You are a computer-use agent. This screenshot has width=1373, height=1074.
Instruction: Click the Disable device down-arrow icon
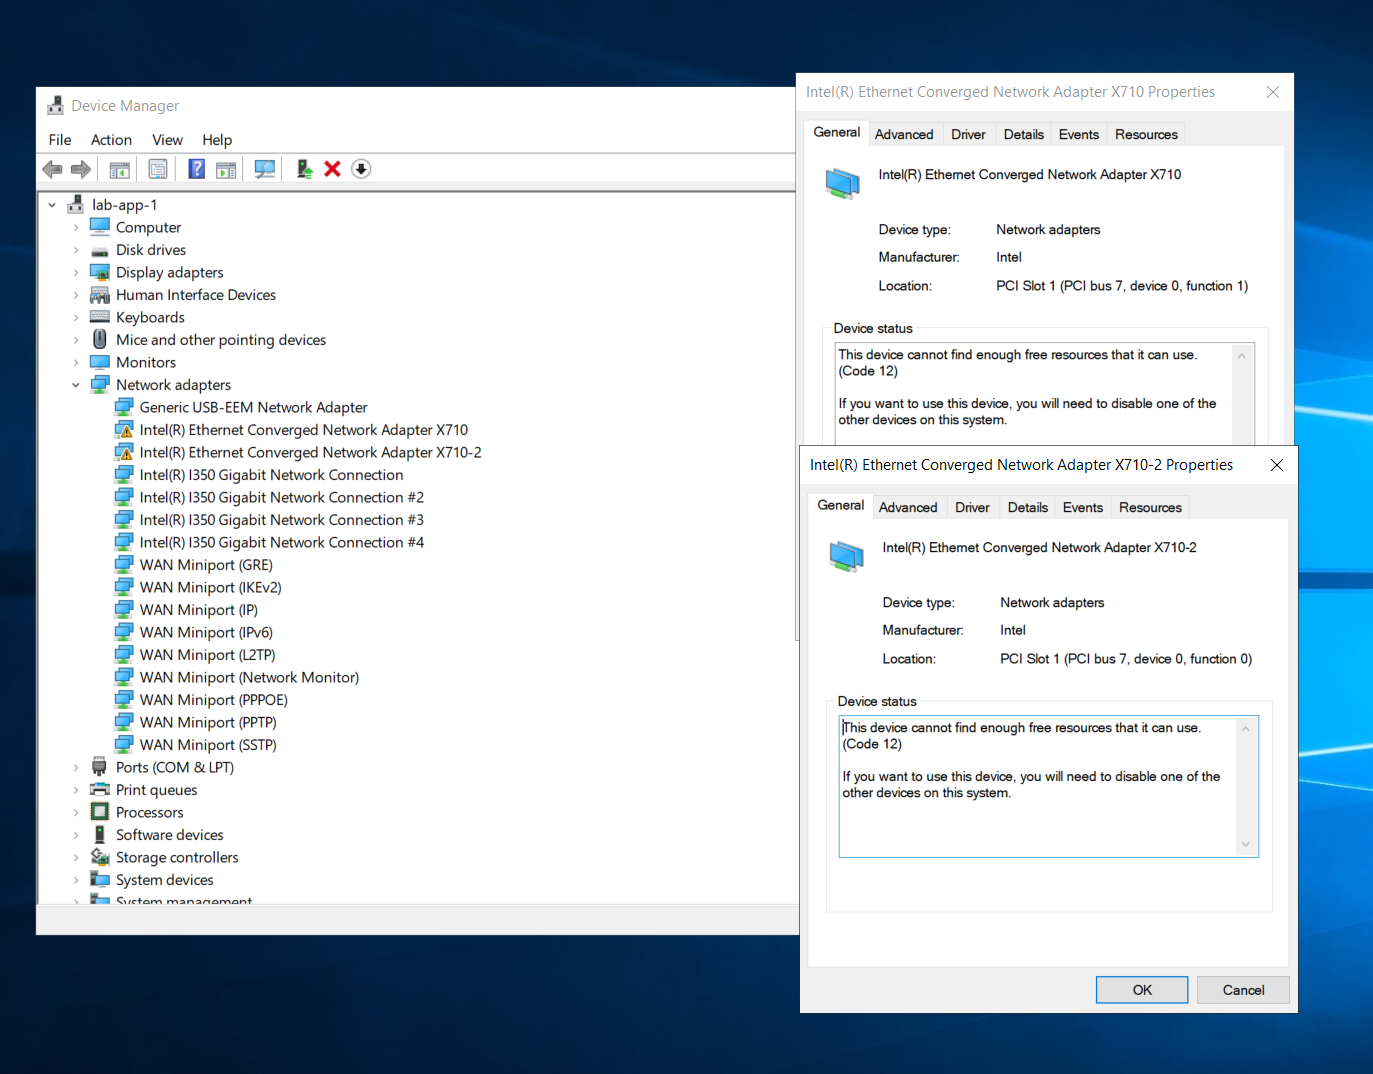361,169
